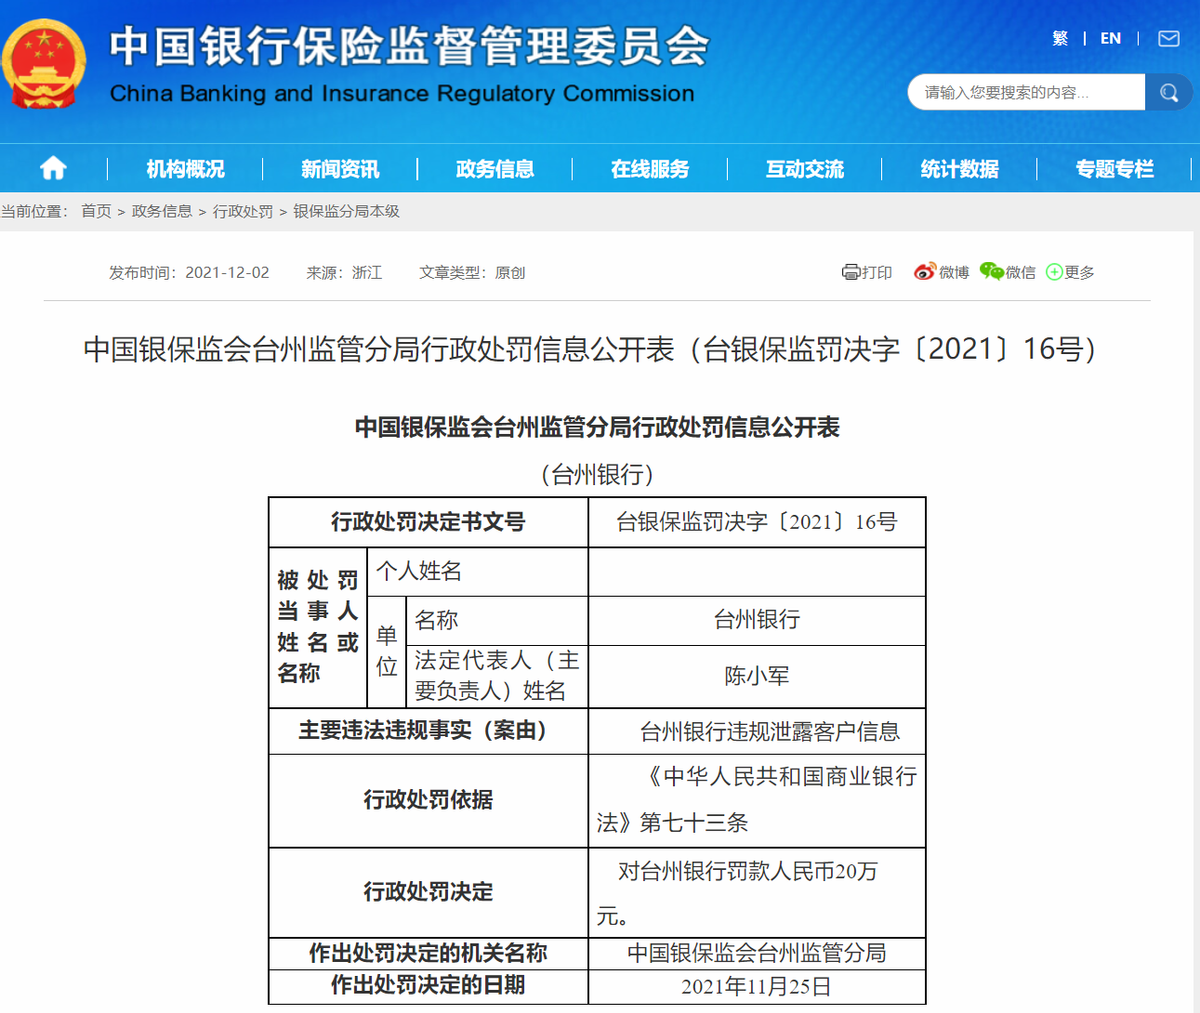This screenshot has height=1013, width=1200.
Task: Open the 互动交流 menu
Action: point(805,169)
